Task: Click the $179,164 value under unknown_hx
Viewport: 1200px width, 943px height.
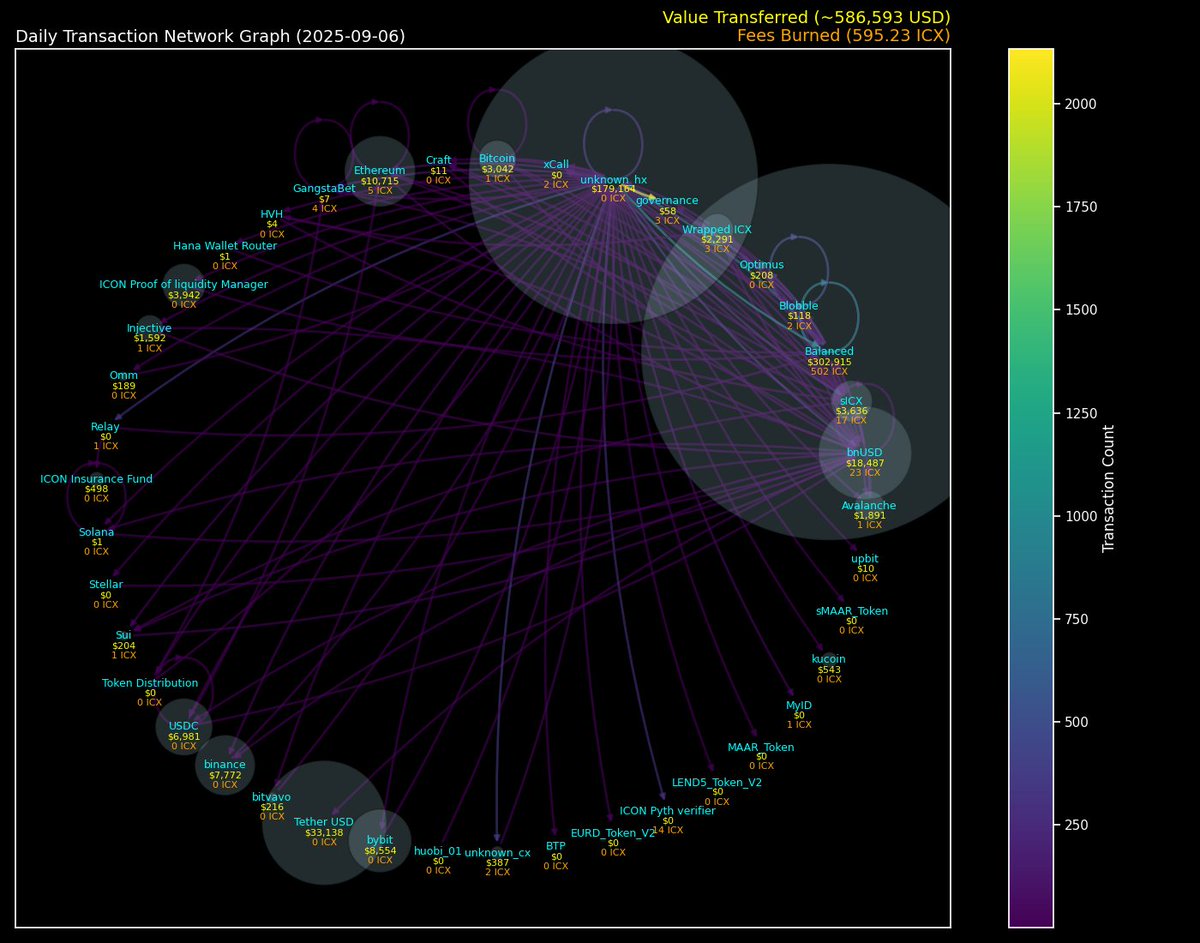Action: 613,188
